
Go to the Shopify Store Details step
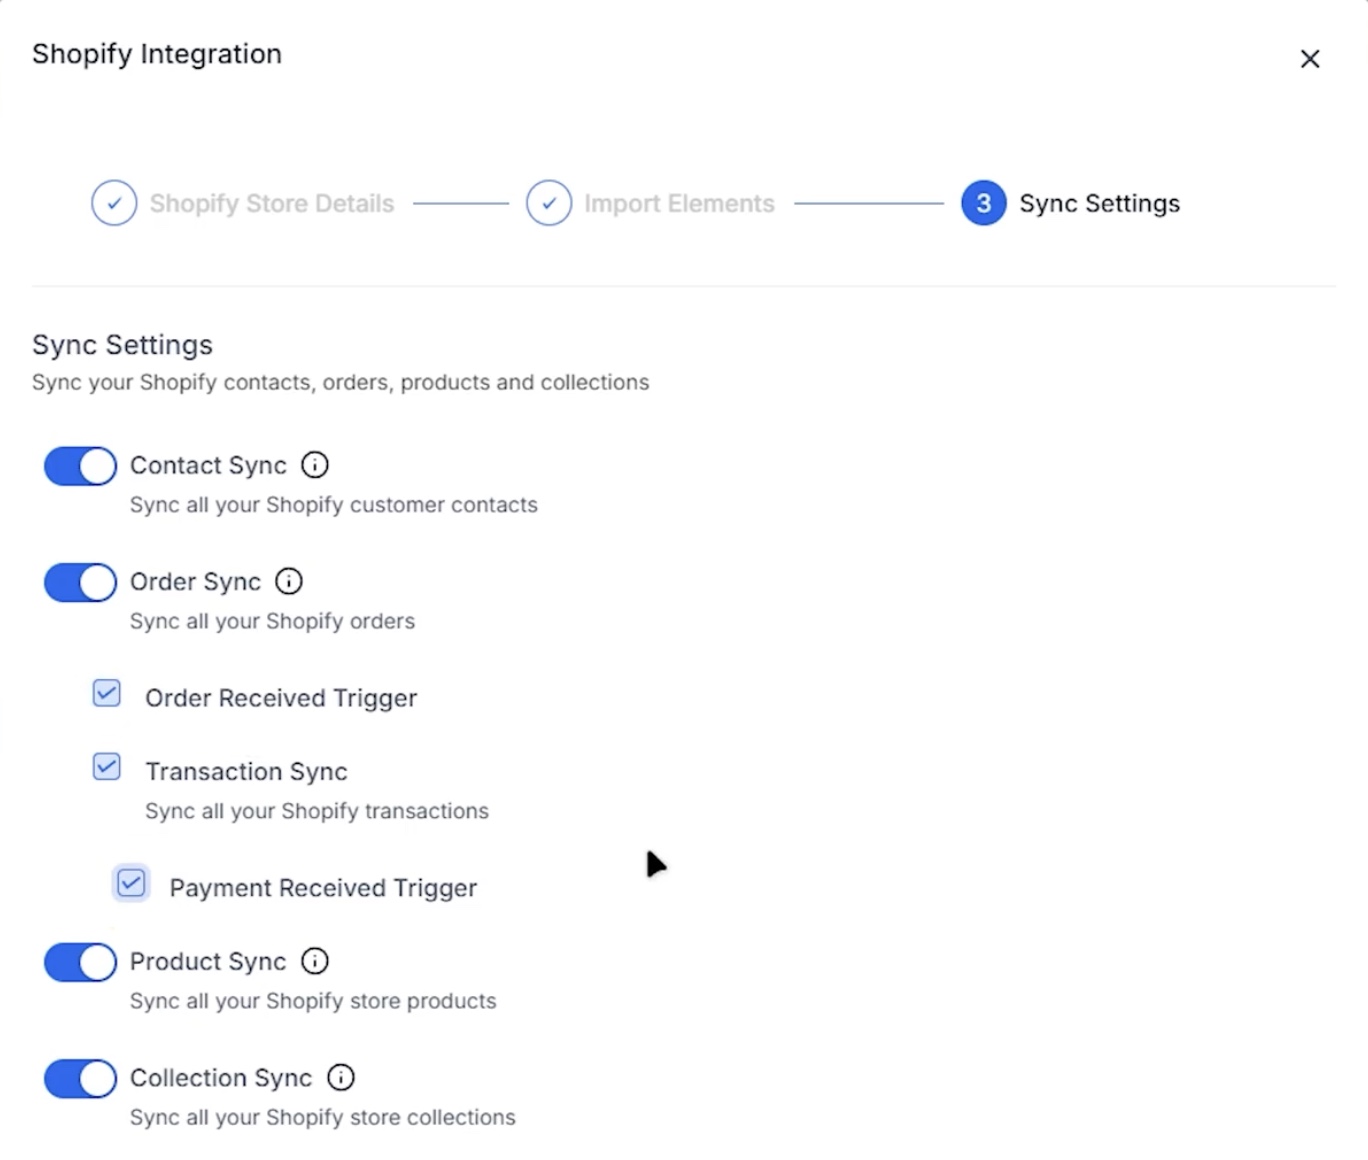click(x=272, y=203)
